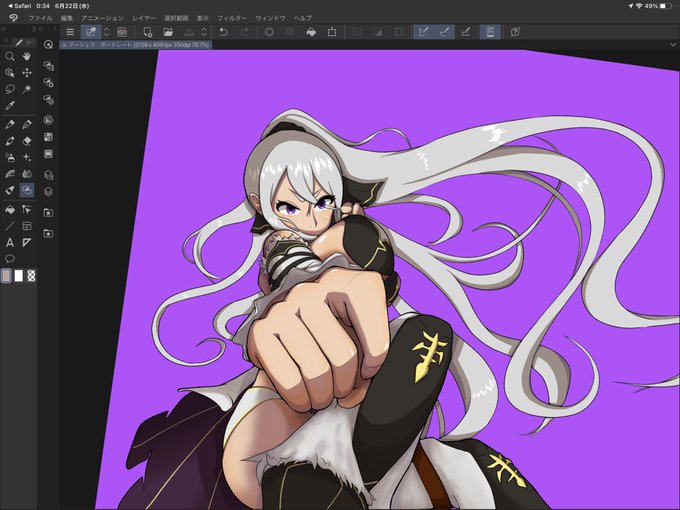Click the Undo arrow in command bar

point(223,32)
